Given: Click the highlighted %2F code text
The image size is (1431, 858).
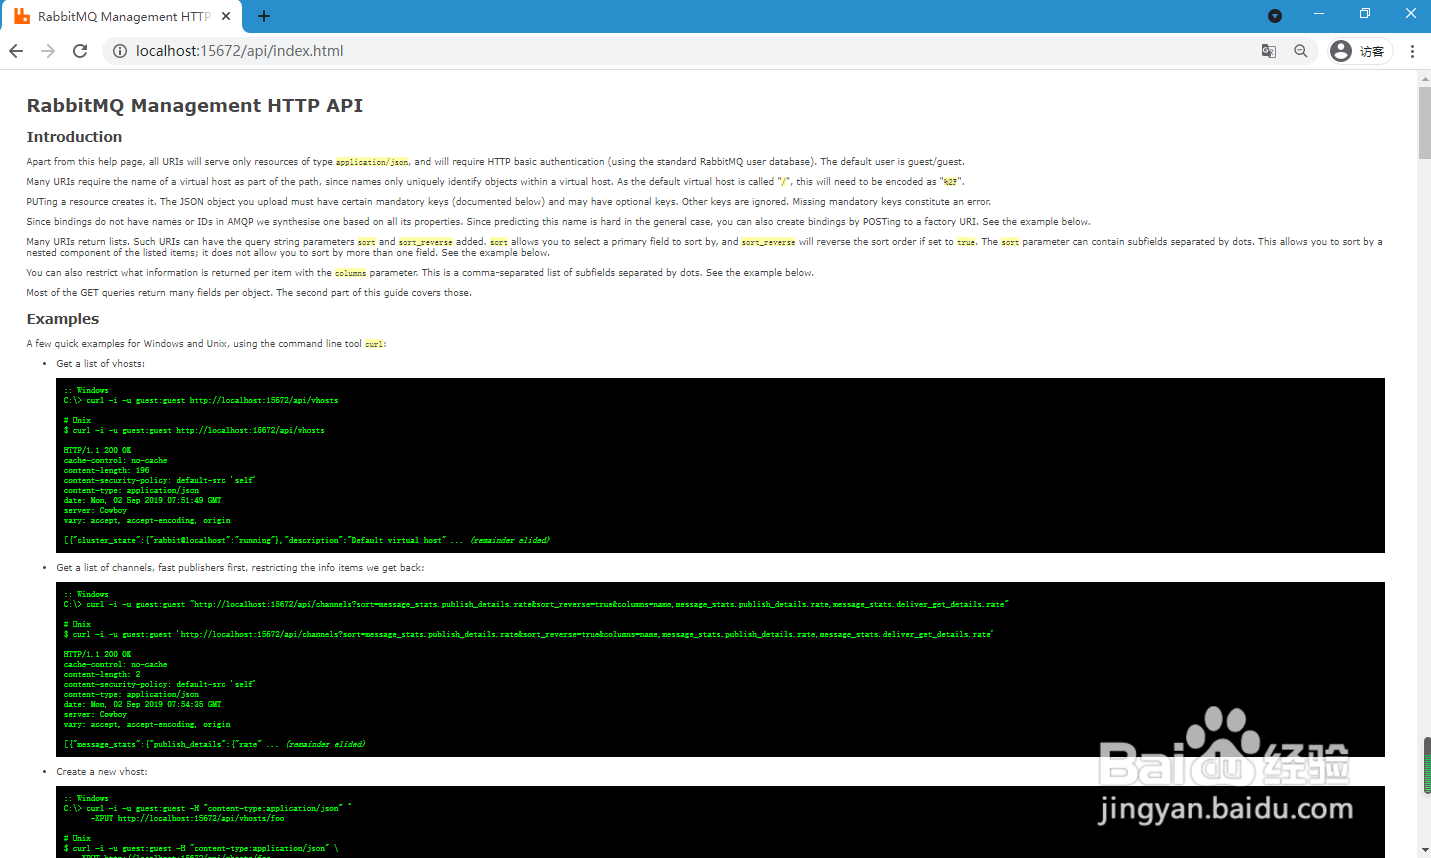Looking at the screenshot, I should coord(951,182).
